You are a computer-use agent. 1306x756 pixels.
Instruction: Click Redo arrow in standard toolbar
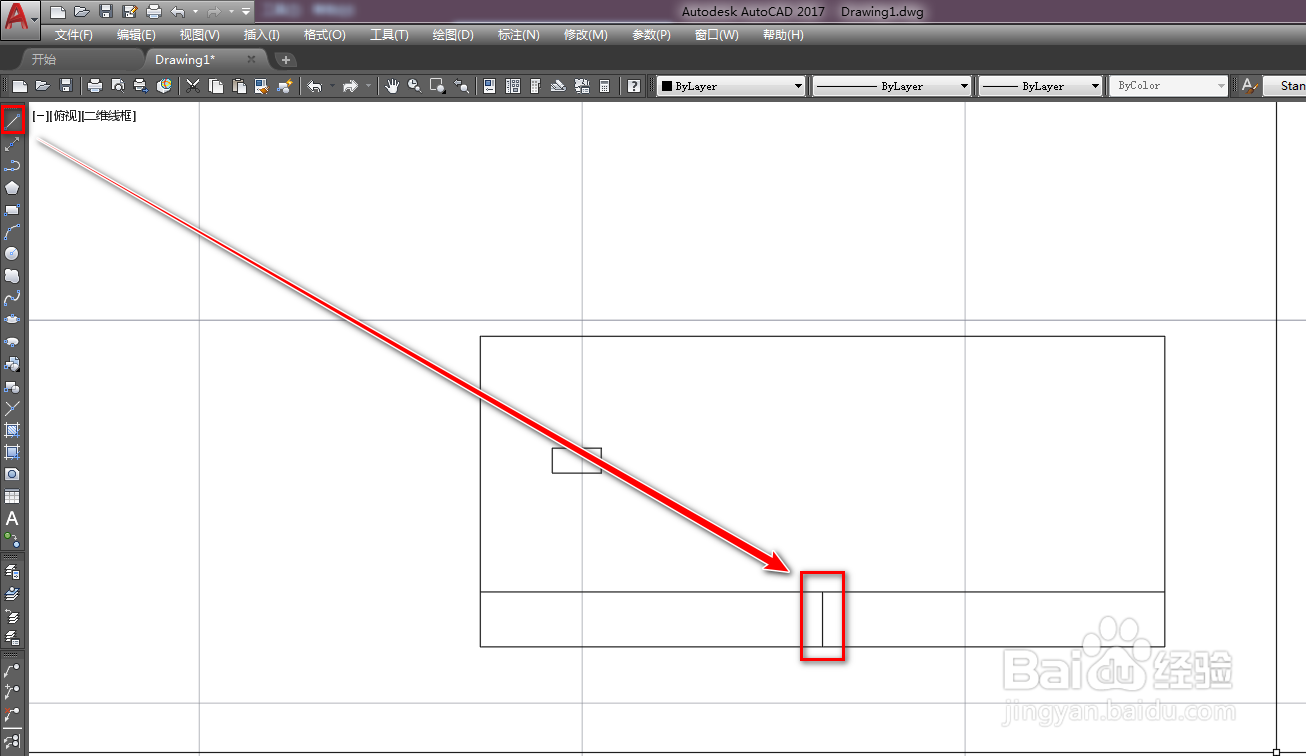(x=350, y=86)
